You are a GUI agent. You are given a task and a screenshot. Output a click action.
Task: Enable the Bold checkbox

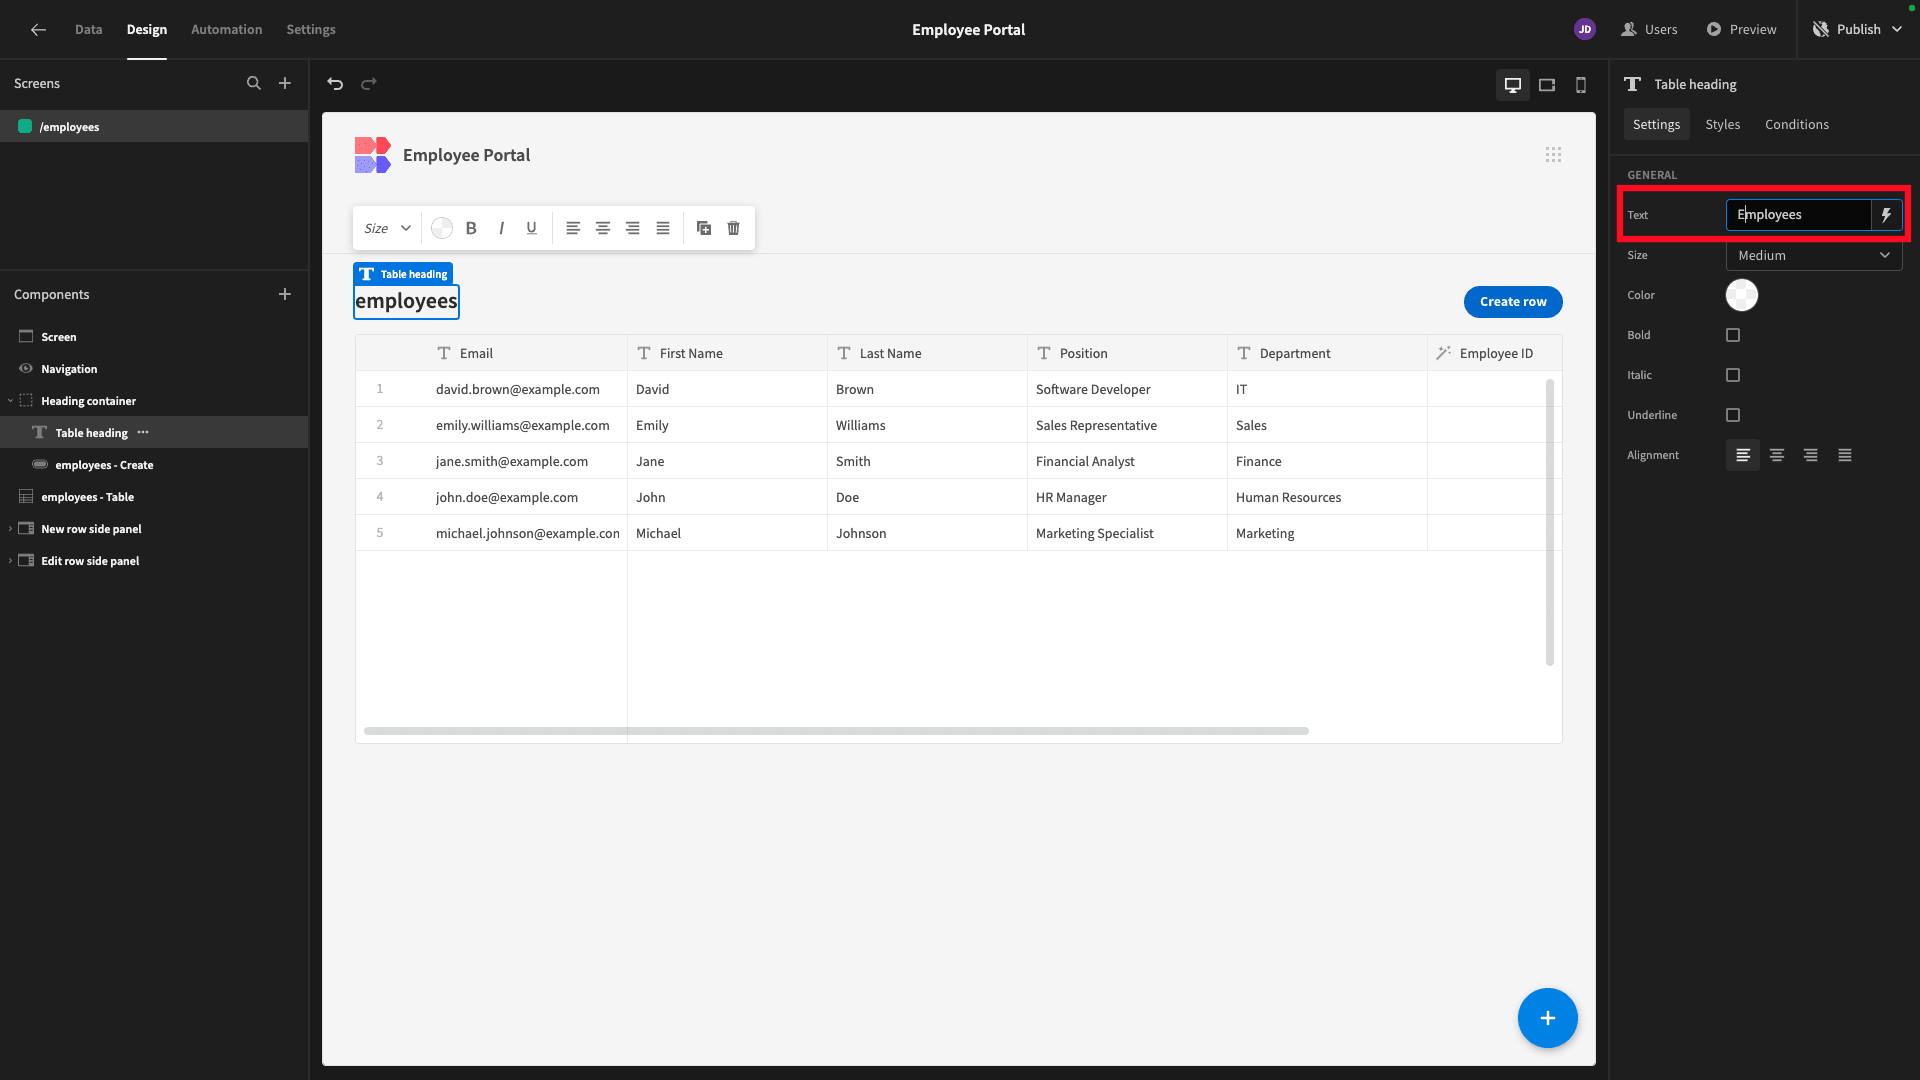(x=1733, y=335)
